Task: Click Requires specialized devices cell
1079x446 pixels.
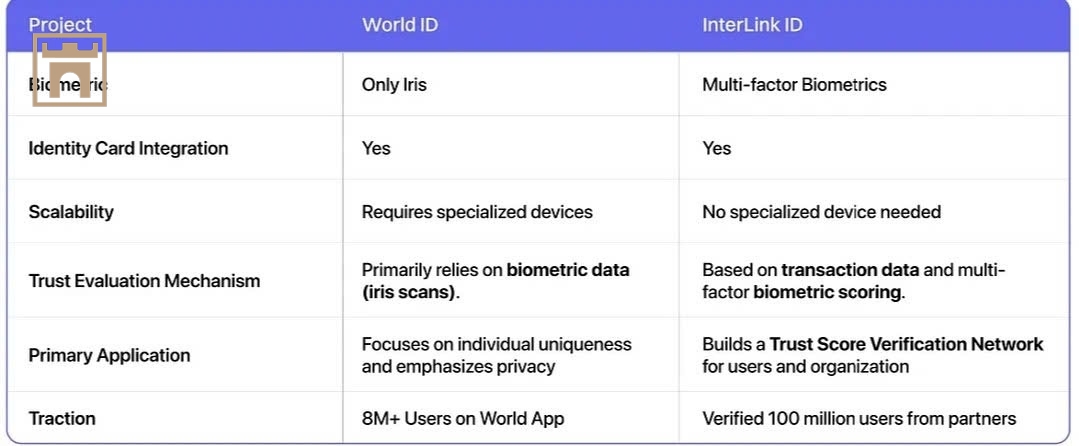Action: point(477,212)
